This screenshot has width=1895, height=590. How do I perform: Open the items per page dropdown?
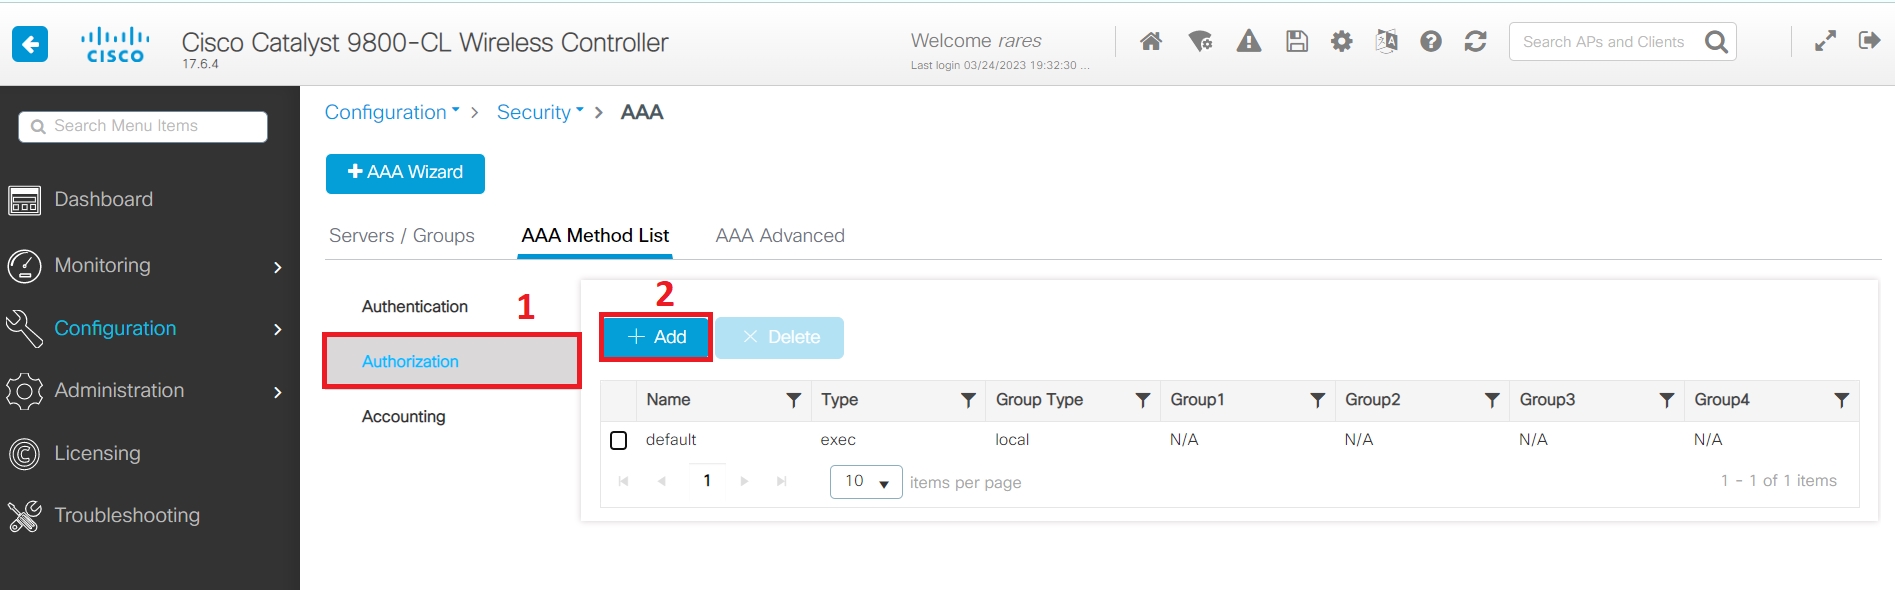point(866,482)
